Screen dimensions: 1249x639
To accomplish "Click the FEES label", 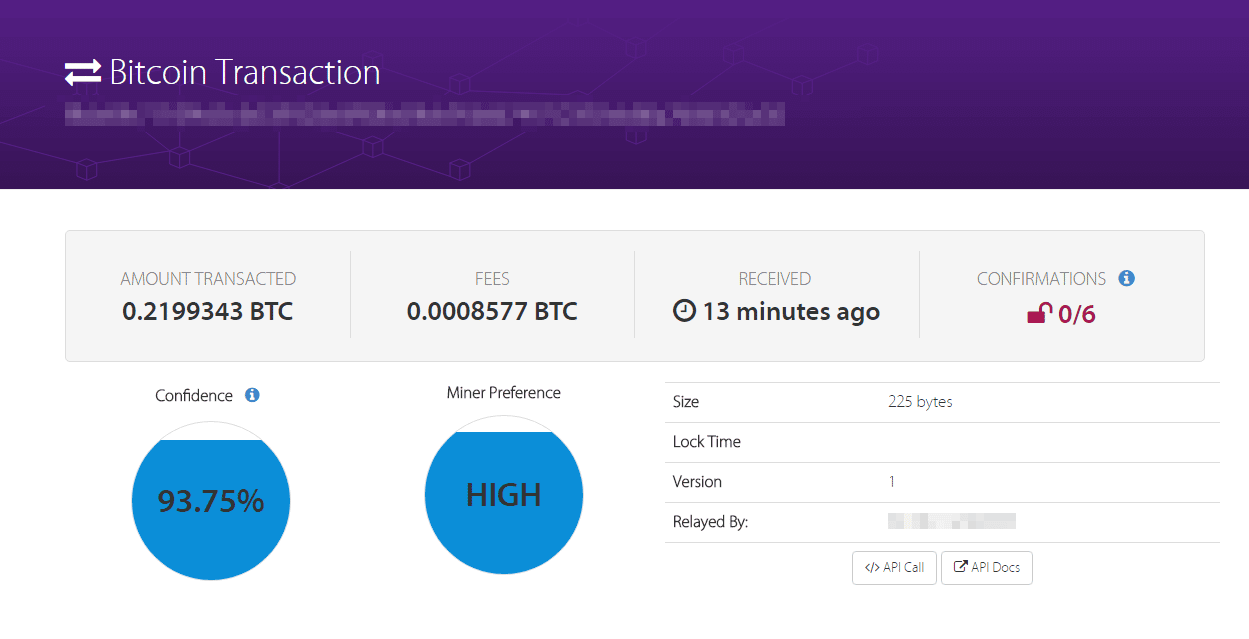I will coord(492,279).
